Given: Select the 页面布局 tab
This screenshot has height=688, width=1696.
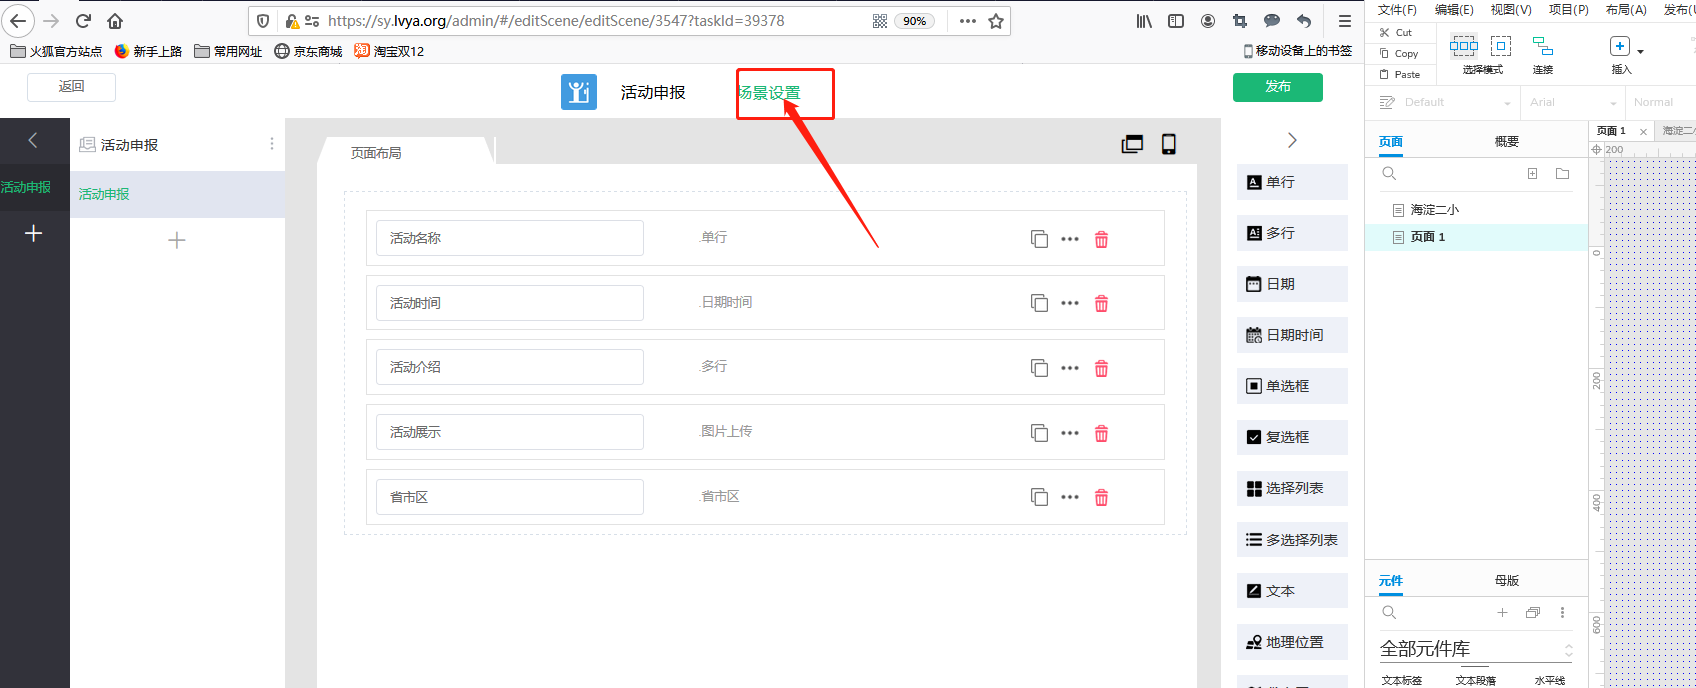Looking at the screenshot, I should (x=376, y=153).
